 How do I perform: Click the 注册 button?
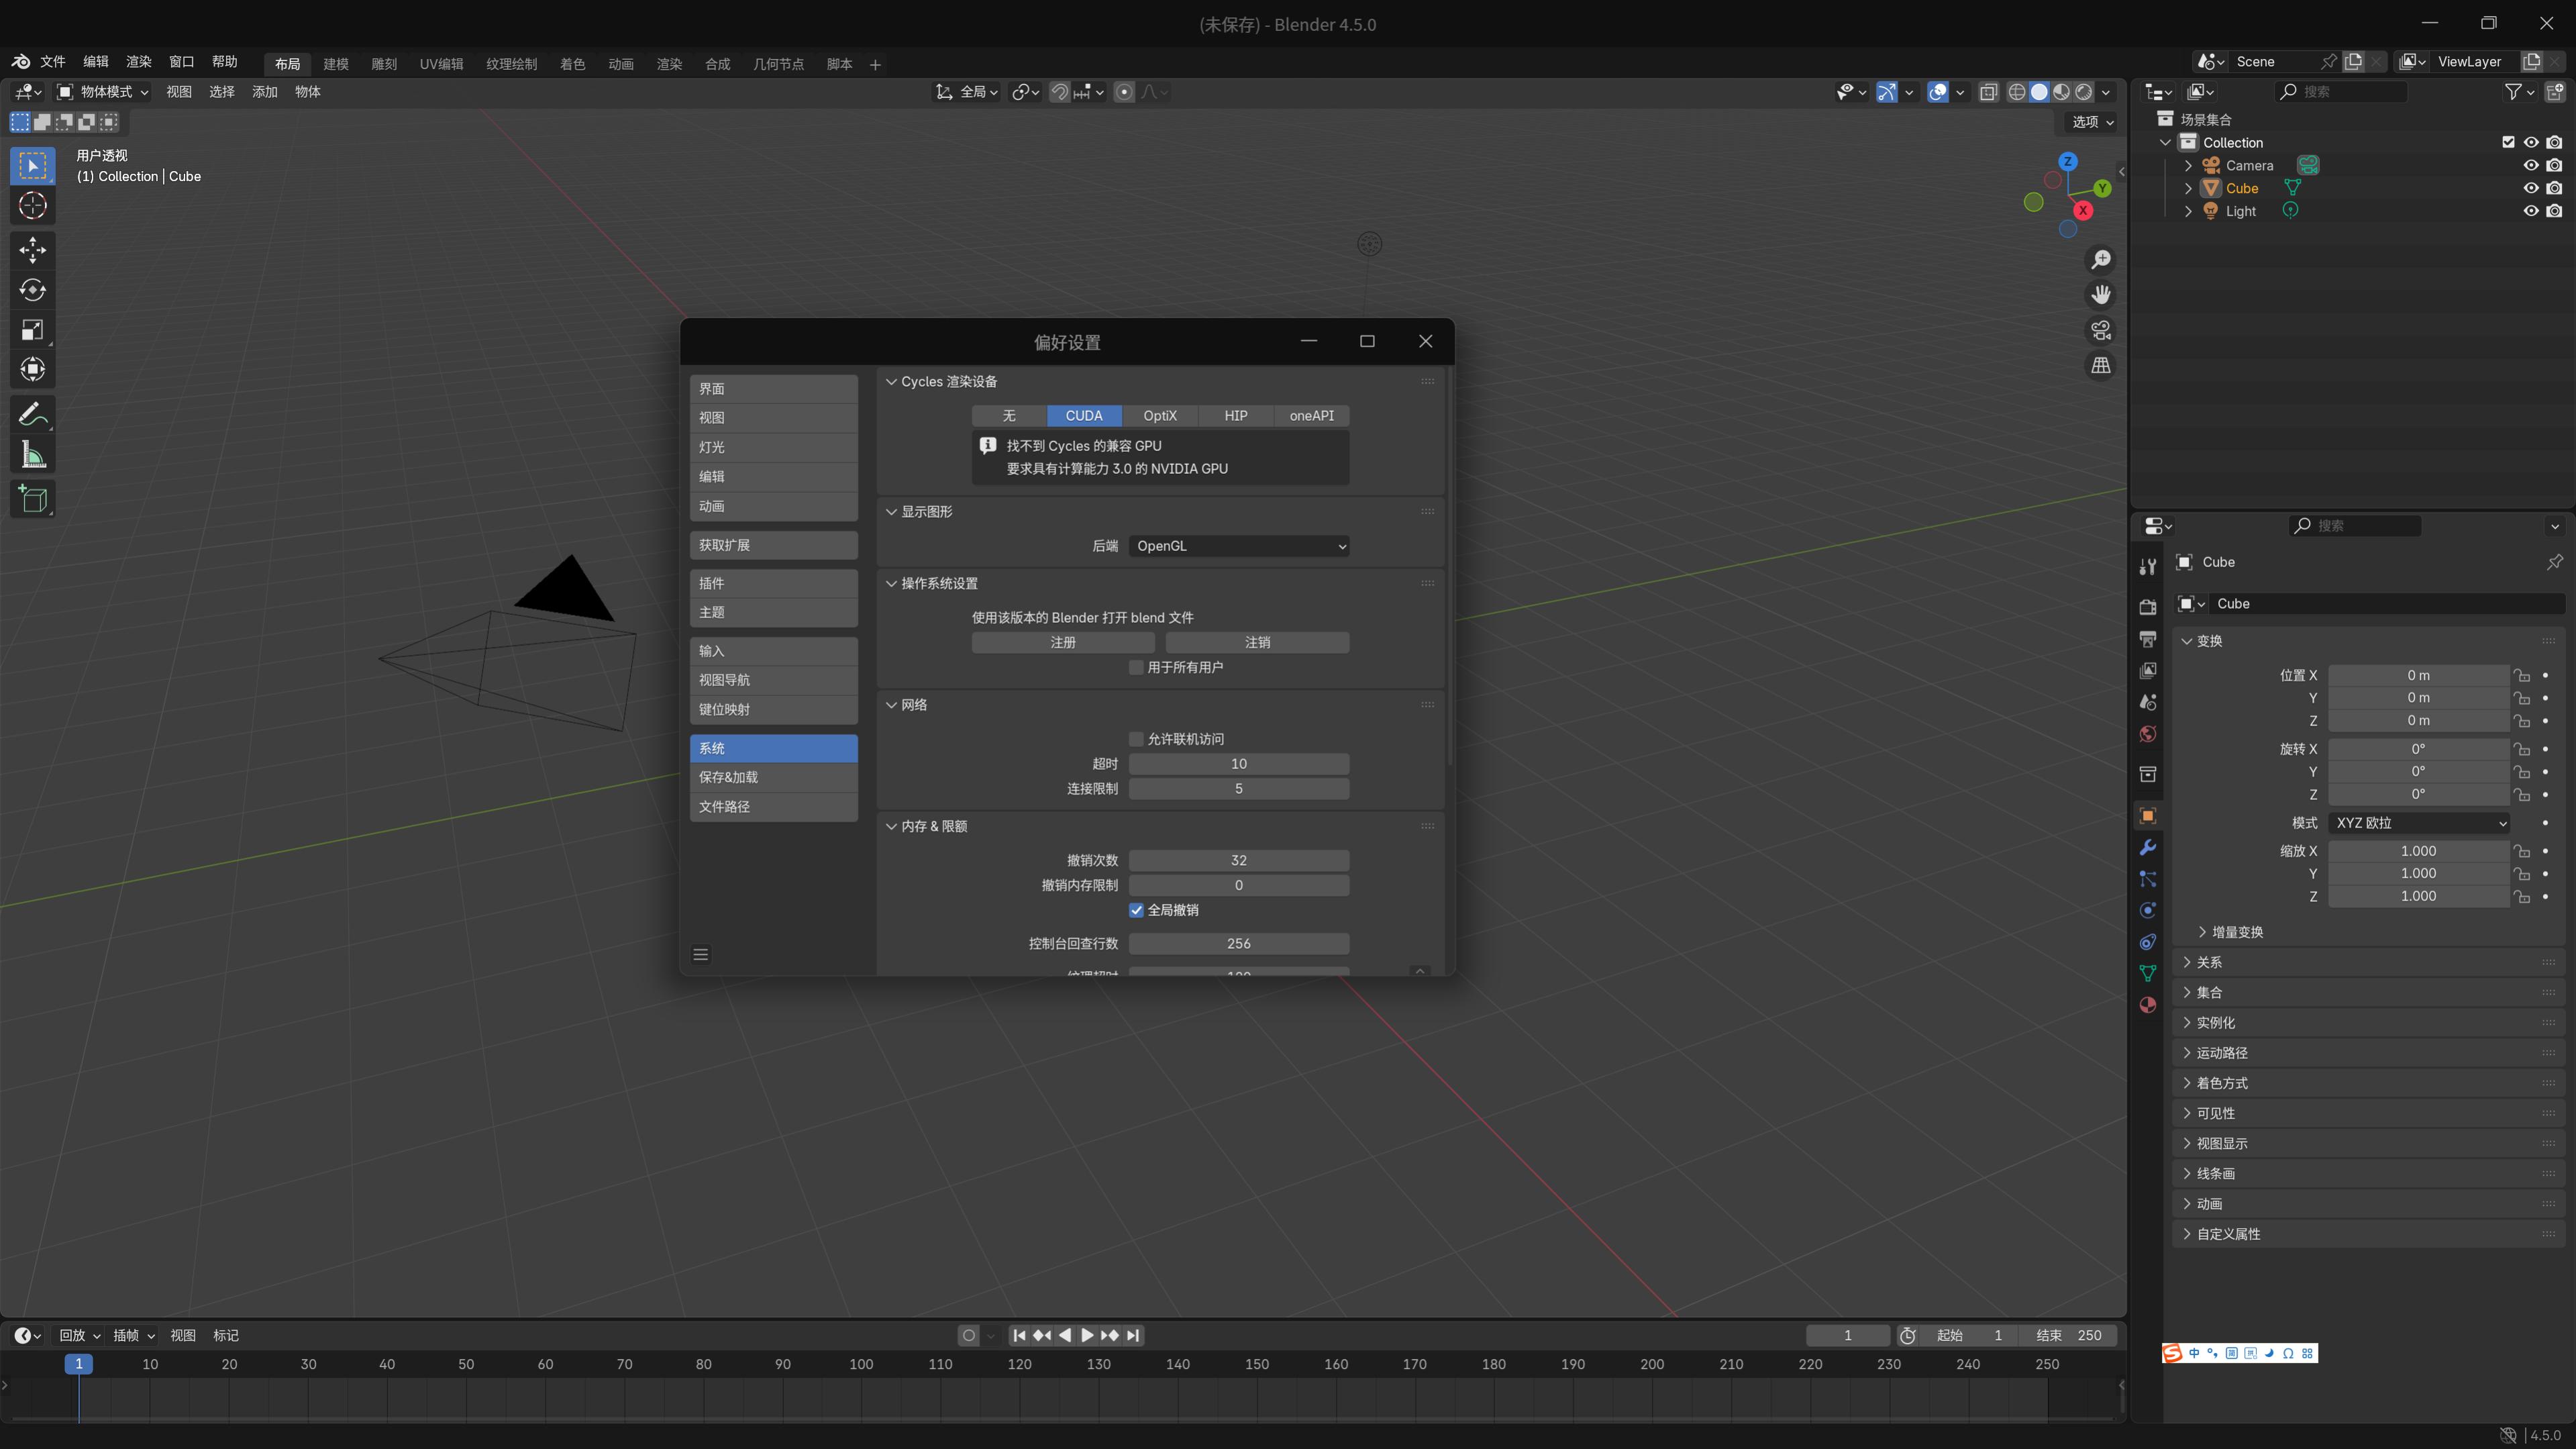tap(1063, 642)
